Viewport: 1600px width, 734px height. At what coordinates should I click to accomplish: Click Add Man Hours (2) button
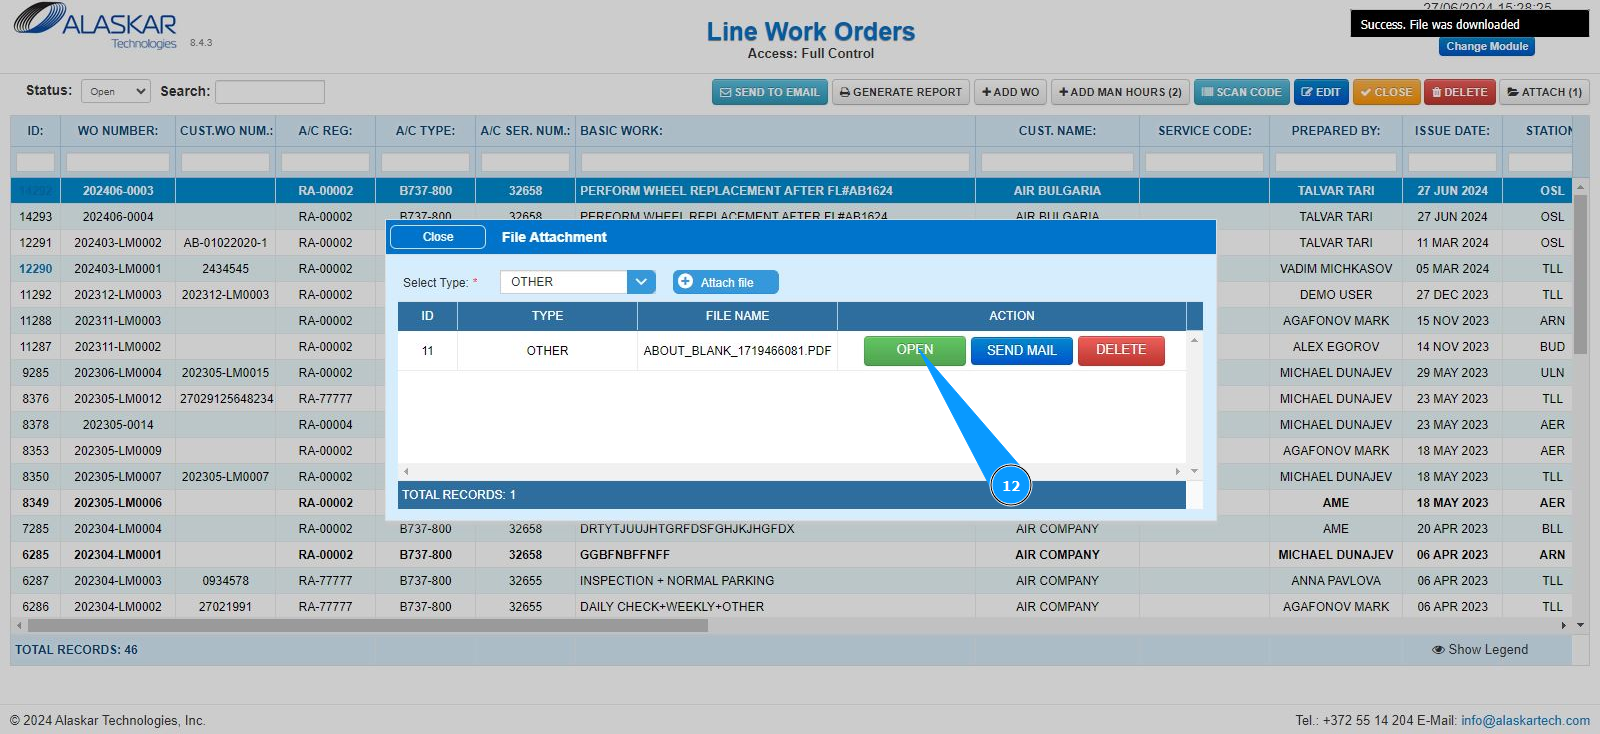pyautogui.click(x=1120, y=92)
